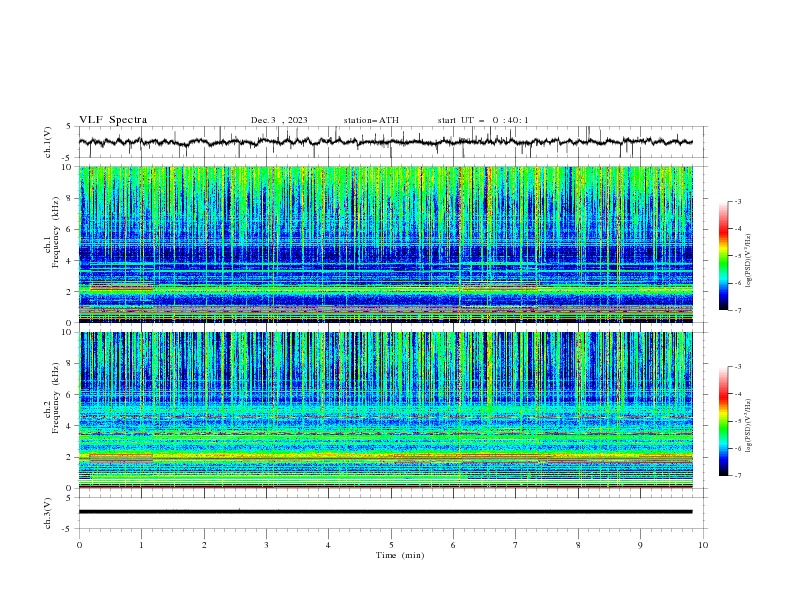Select the "Dec.3 , 2023" date label
The image size is (792, 612).
(279, 120)
